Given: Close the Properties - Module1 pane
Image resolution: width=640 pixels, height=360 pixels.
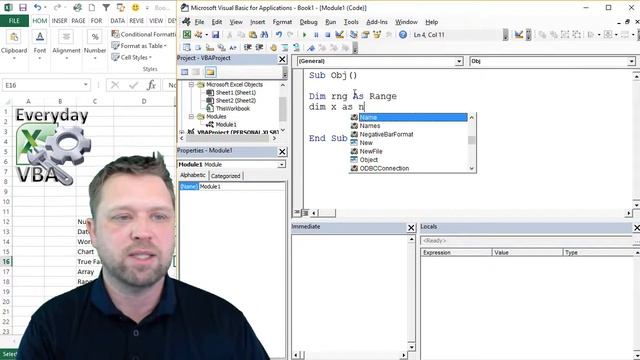Looking at the screenshot, I should (282, 151).
